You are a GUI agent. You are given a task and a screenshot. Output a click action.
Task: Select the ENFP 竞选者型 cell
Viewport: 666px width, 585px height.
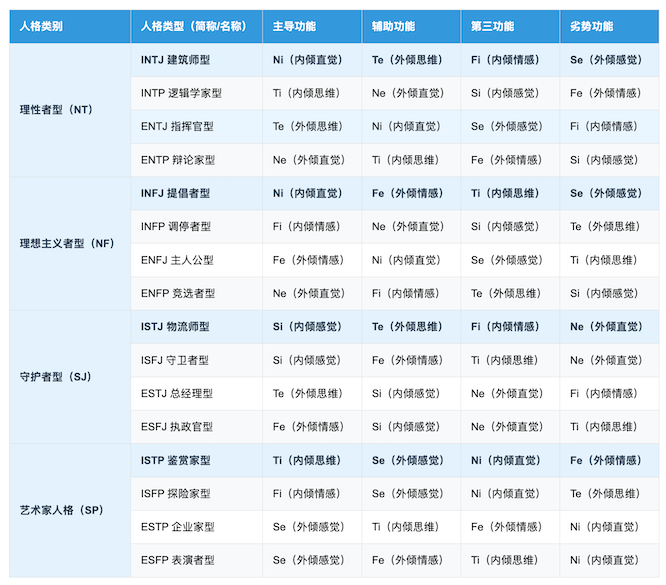177,293
